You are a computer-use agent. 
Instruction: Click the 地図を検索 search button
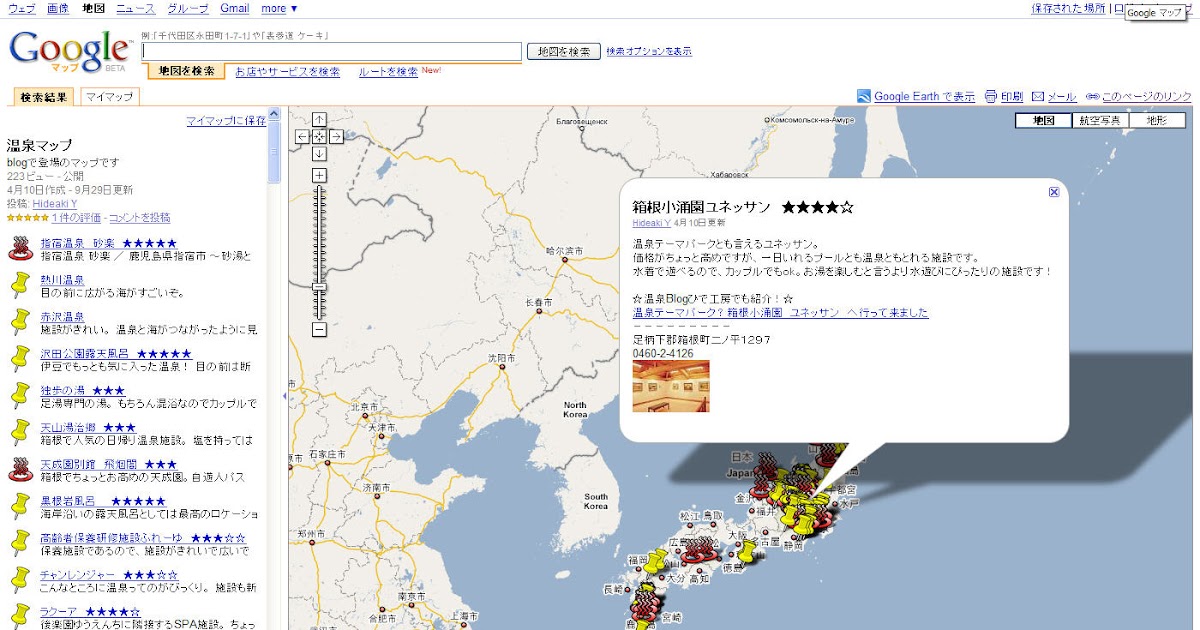click(564, 51)
